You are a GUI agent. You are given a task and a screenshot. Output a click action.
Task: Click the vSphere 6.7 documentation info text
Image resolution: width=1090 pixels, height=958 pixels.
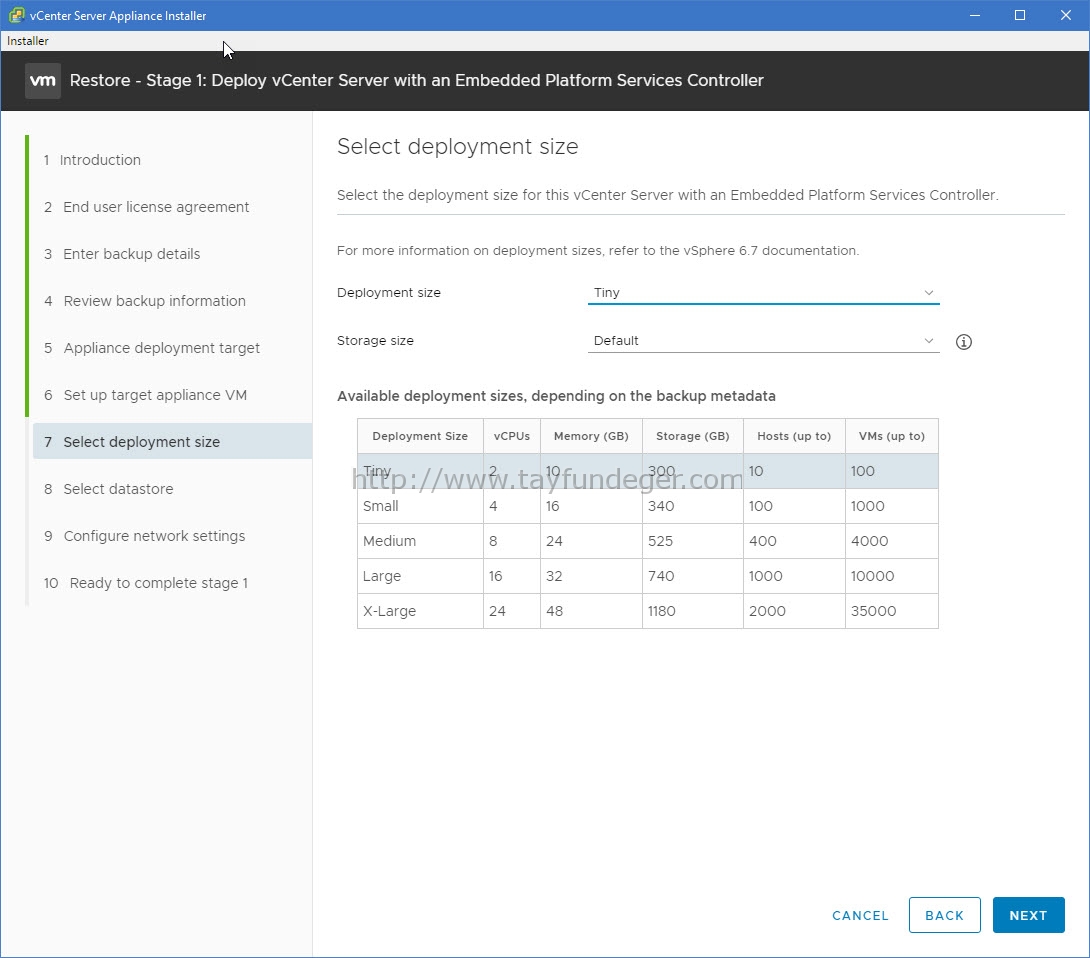click(598, 250)
